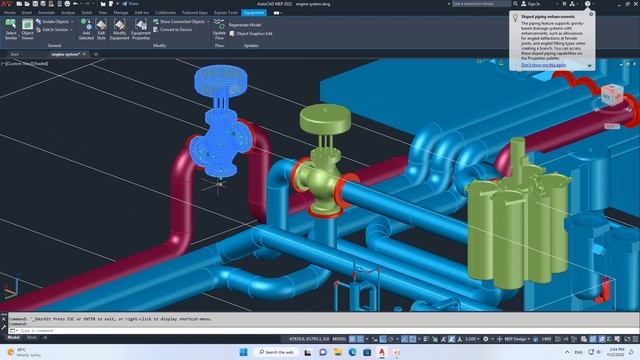The height and width of the screenshot is (360, 640).
Task: Click the Select Similar tool
Action: coord(11,29)
